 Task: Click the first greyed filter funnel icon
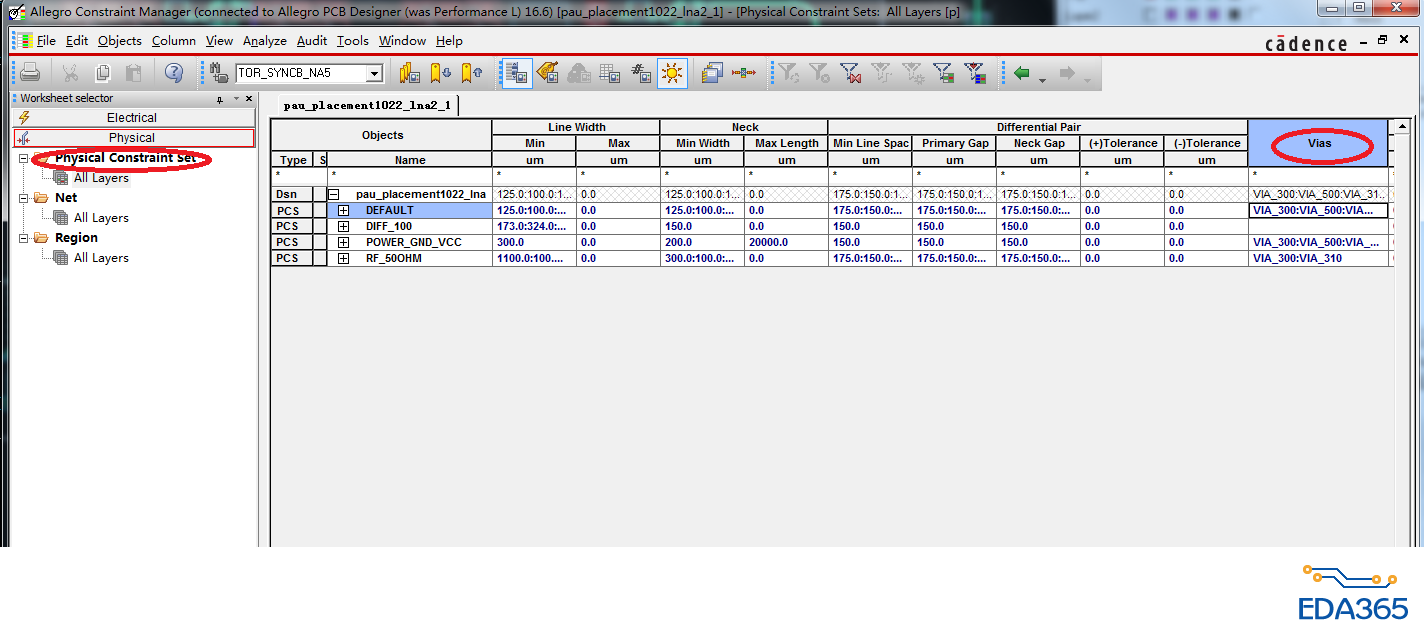pyautogui.click(x=789, y=73)
